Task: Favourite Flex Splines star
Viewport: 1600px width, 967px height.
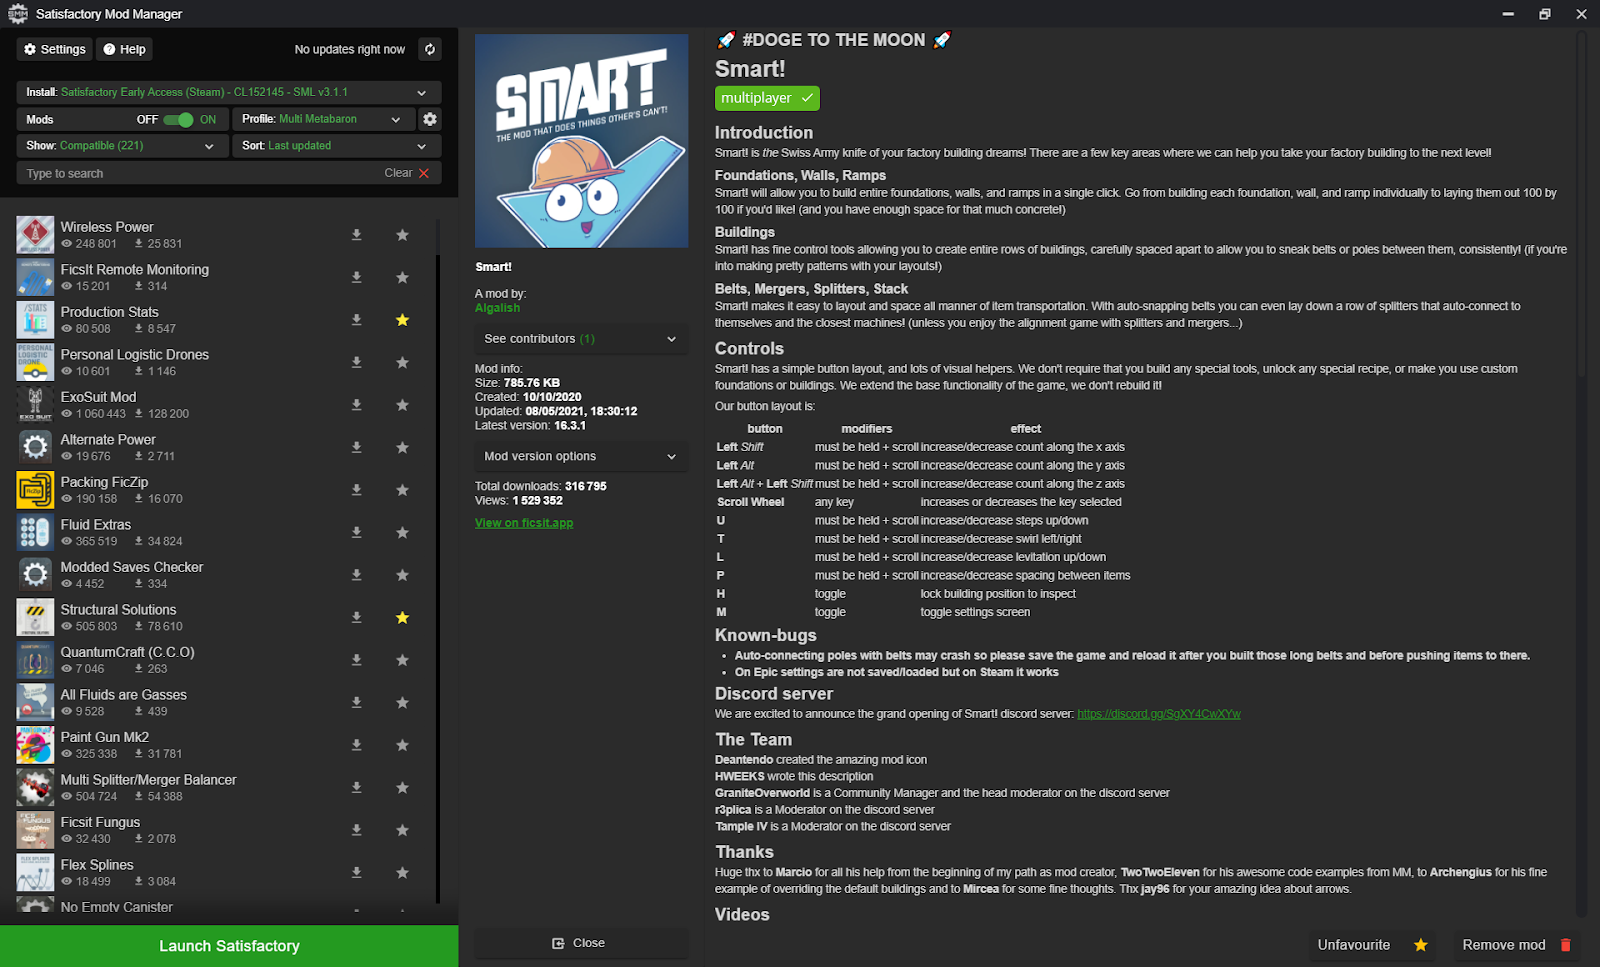Action: (402, 872)
